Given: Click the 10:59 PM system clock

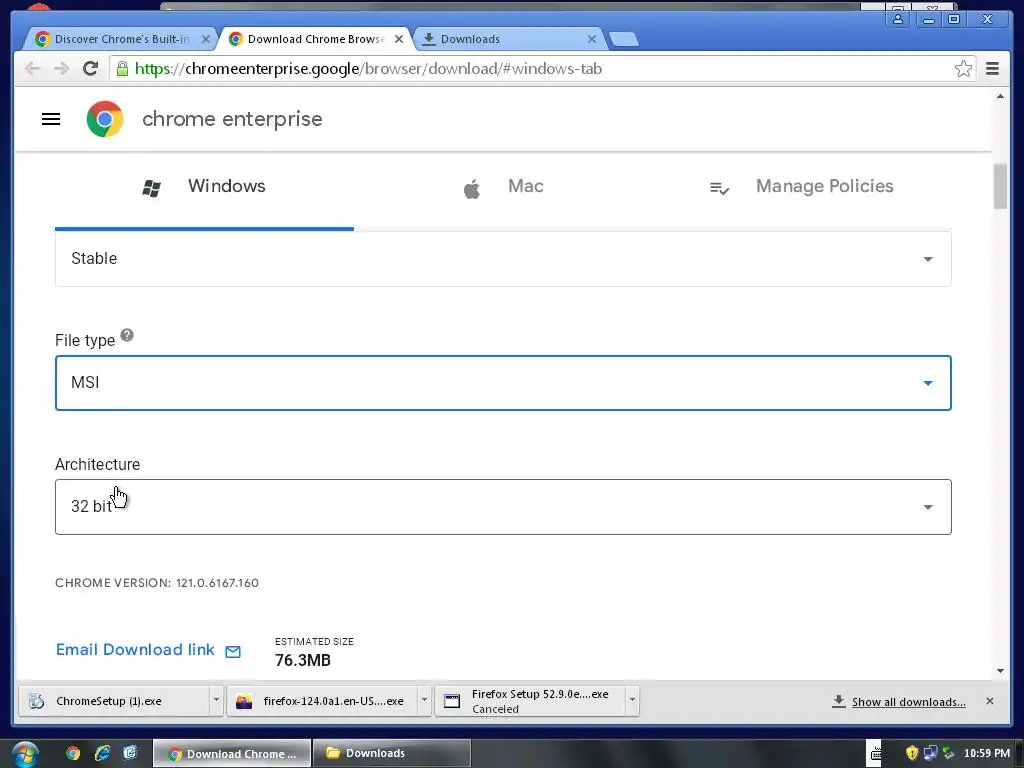Looking at the screenshot, I should pos(987,753).
